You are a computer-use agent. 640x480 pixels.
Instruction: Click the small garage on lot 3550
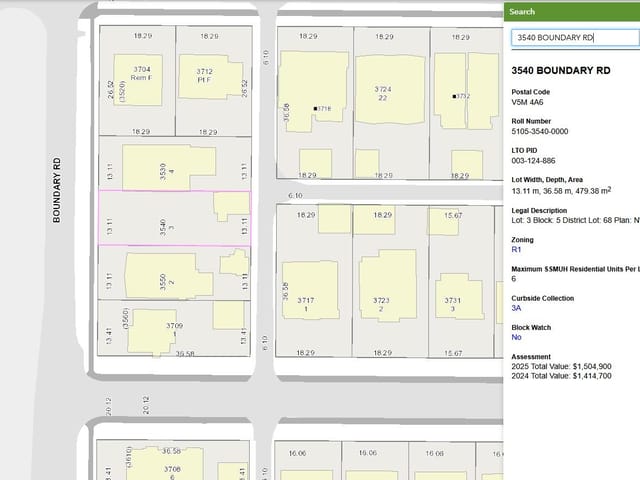tap(234, 263)
